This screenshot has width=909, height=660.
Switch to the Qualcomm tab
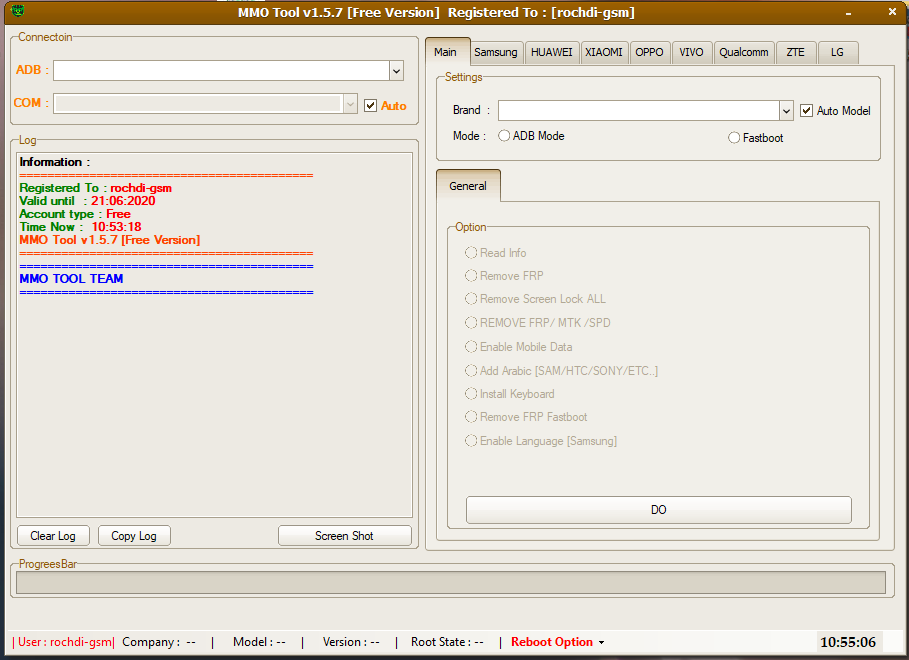tap(744, 52)
